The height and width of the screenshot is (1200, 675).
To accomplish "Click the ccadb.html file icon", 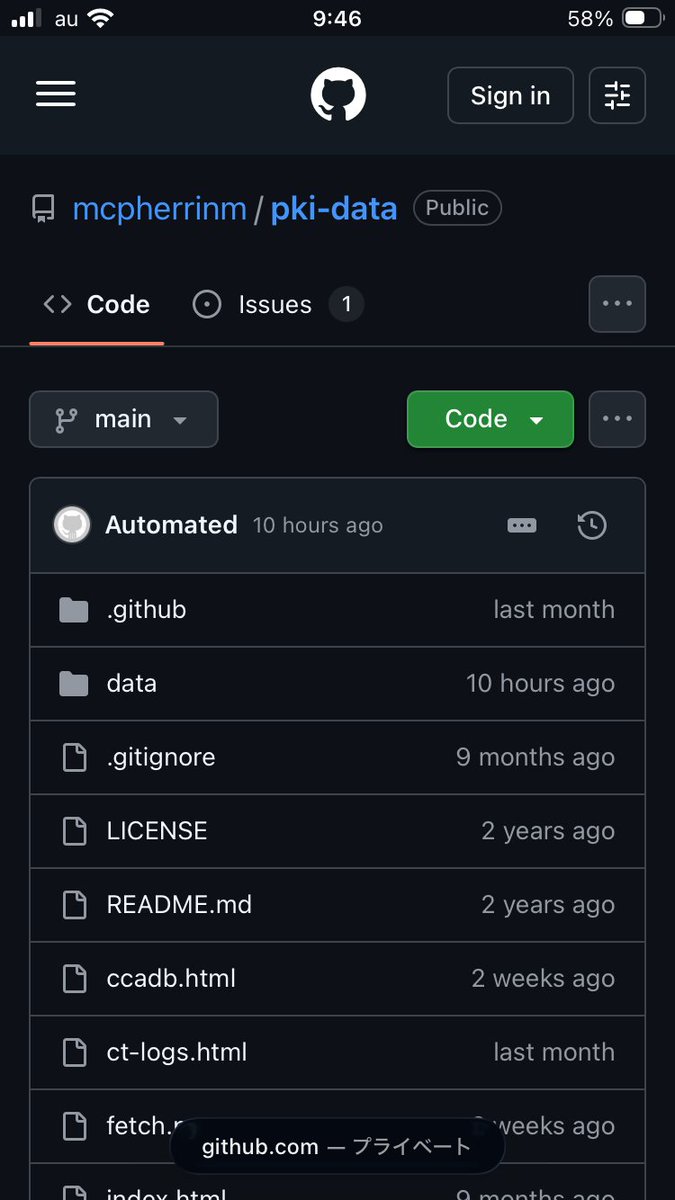I will click(x=75, y=979).
